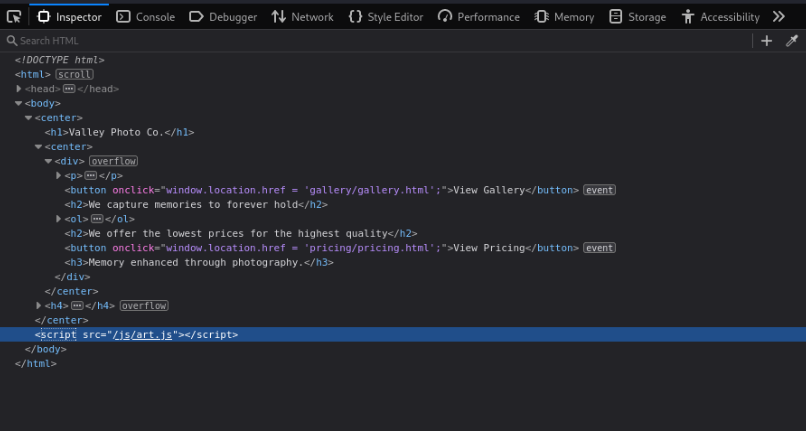Image resolution: width=806 pixels, height=431 pixels.
Task: Switch to the Accessibility tab
Action: tap(721, 17)
